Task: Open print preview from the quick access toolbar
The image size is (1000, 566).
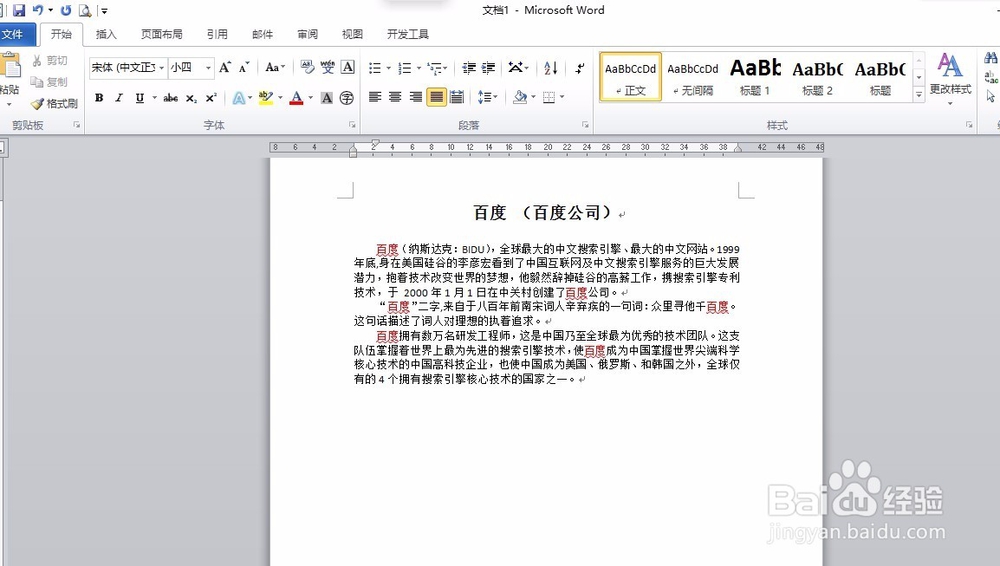Action: point(85,10)
